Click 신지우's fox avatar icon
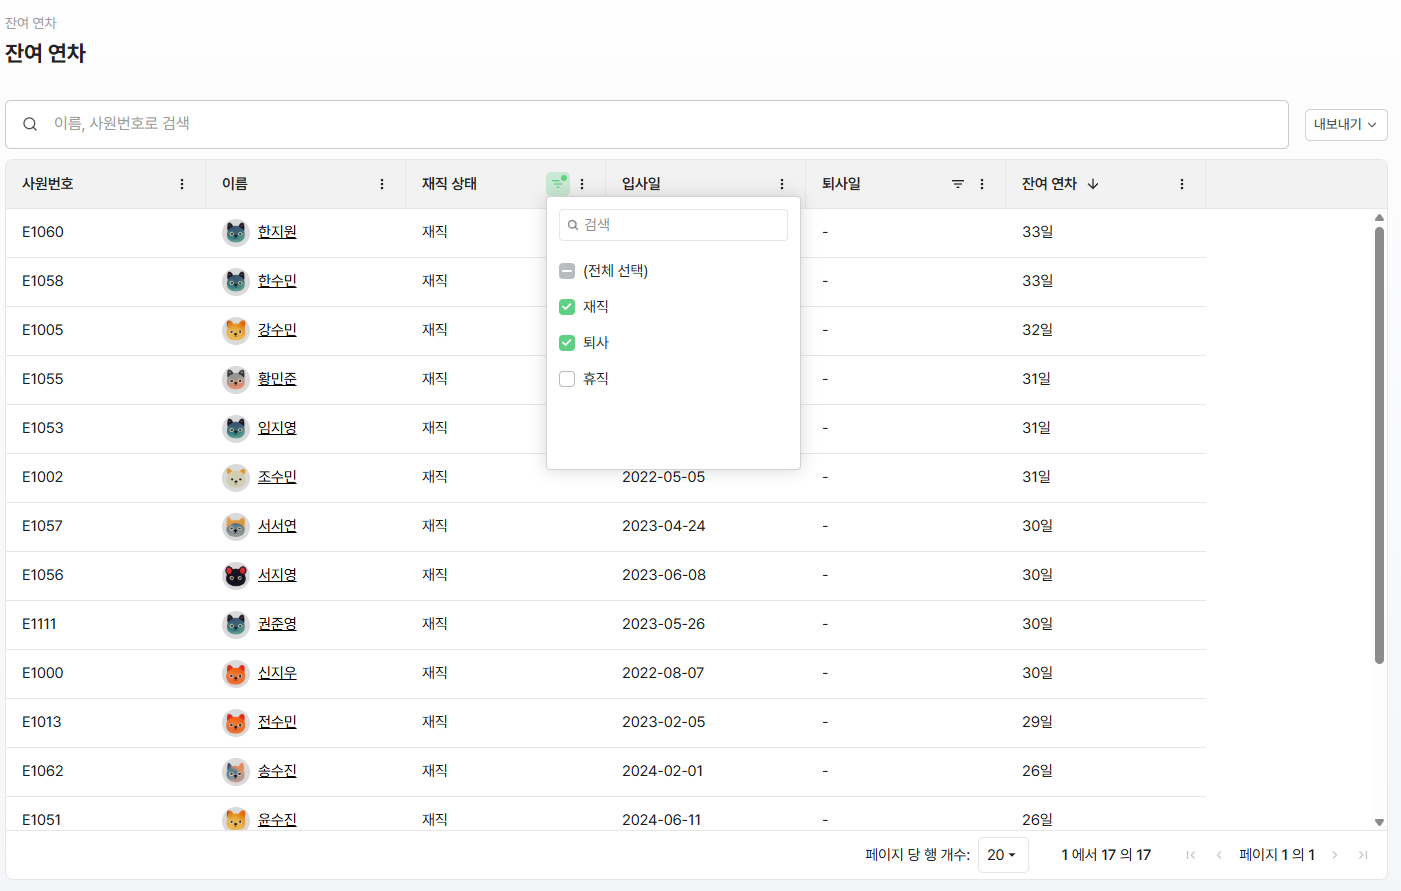The width and height of the screenshot is (1401, 891). point(235,673)
